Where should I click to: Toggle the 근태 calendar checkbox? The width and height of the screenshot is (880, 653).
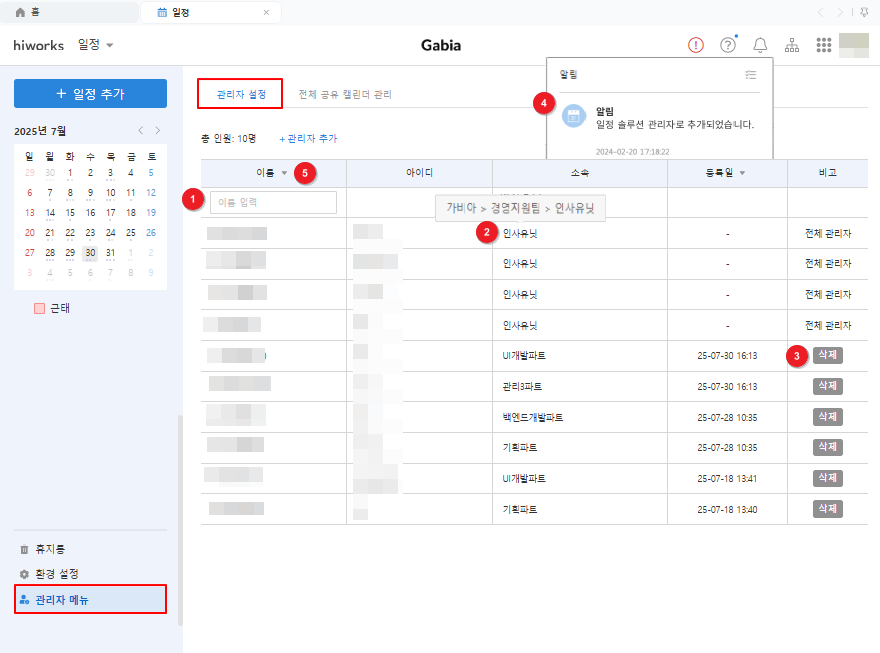40,308
